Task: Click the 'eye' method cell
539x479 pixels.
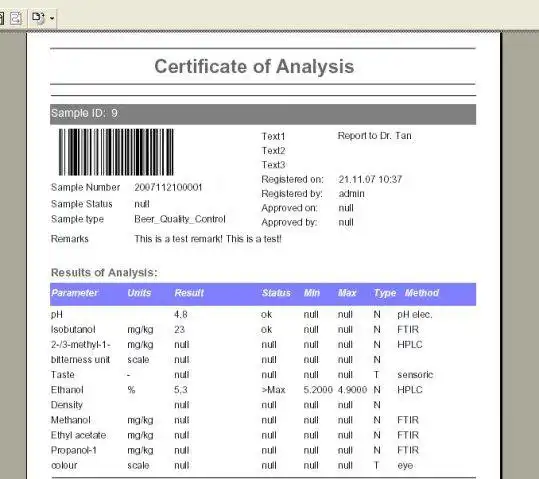Action: pos(405,466)
